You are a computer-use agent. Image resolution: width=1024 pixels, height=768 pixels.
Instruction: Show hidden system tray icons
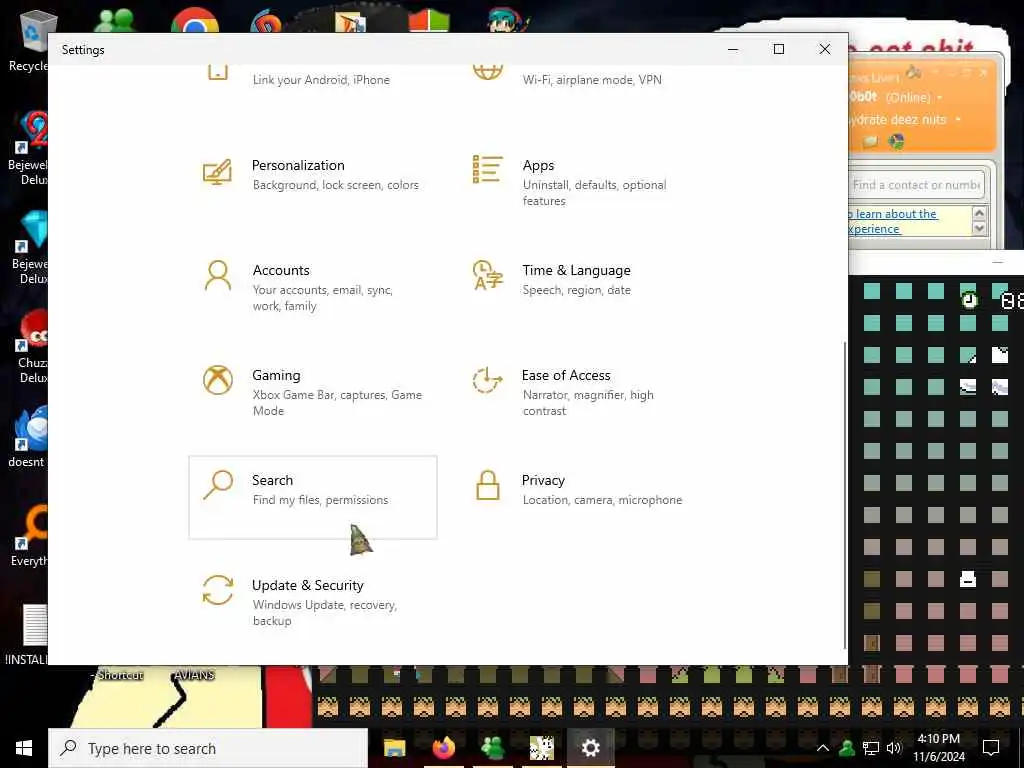(823, 748)
